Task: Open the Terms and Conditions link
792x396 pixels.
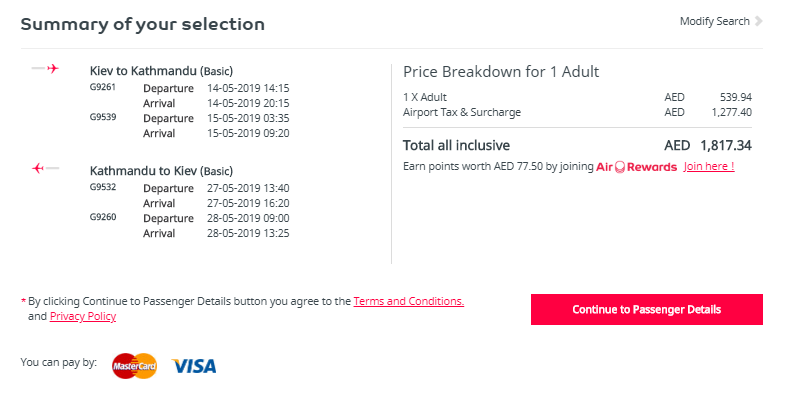Action: coord(409,301)
